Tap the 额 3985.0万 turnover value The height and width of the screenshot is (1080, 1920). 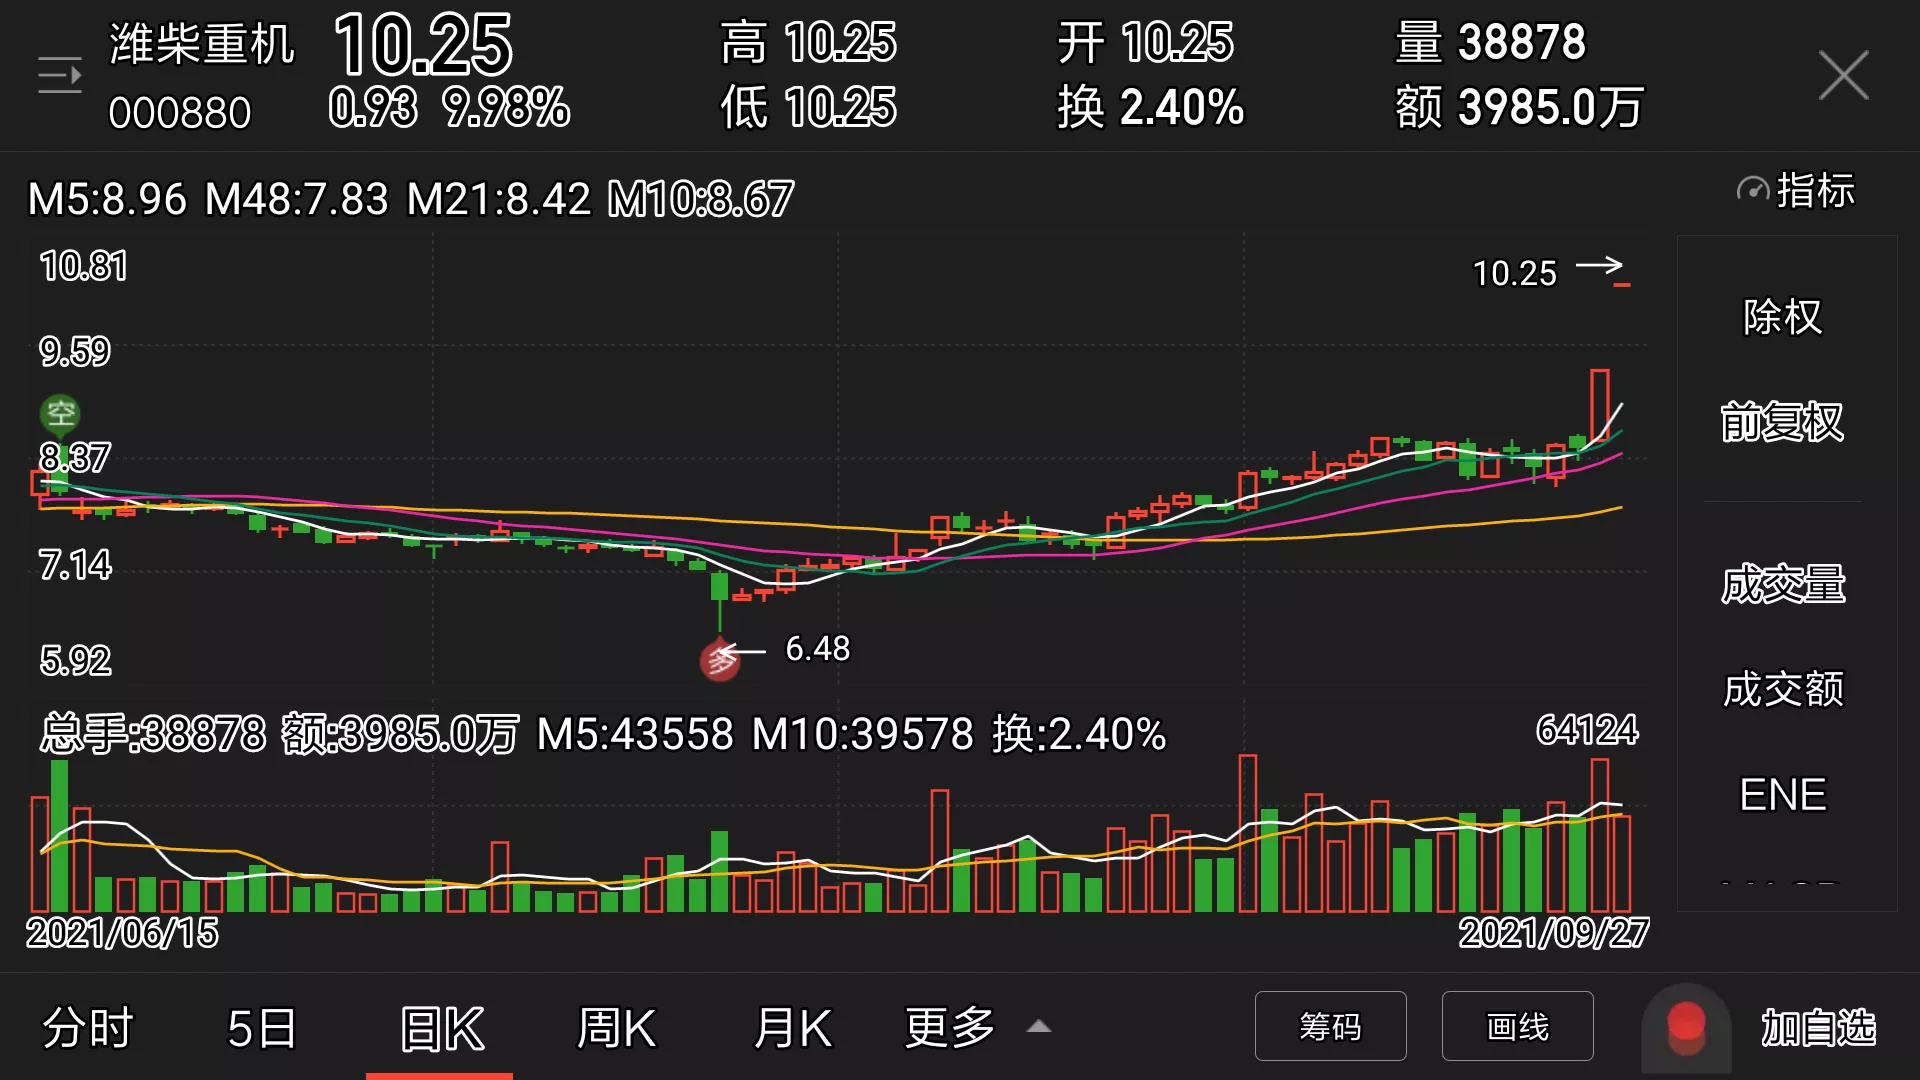(x=1520, y=107)
